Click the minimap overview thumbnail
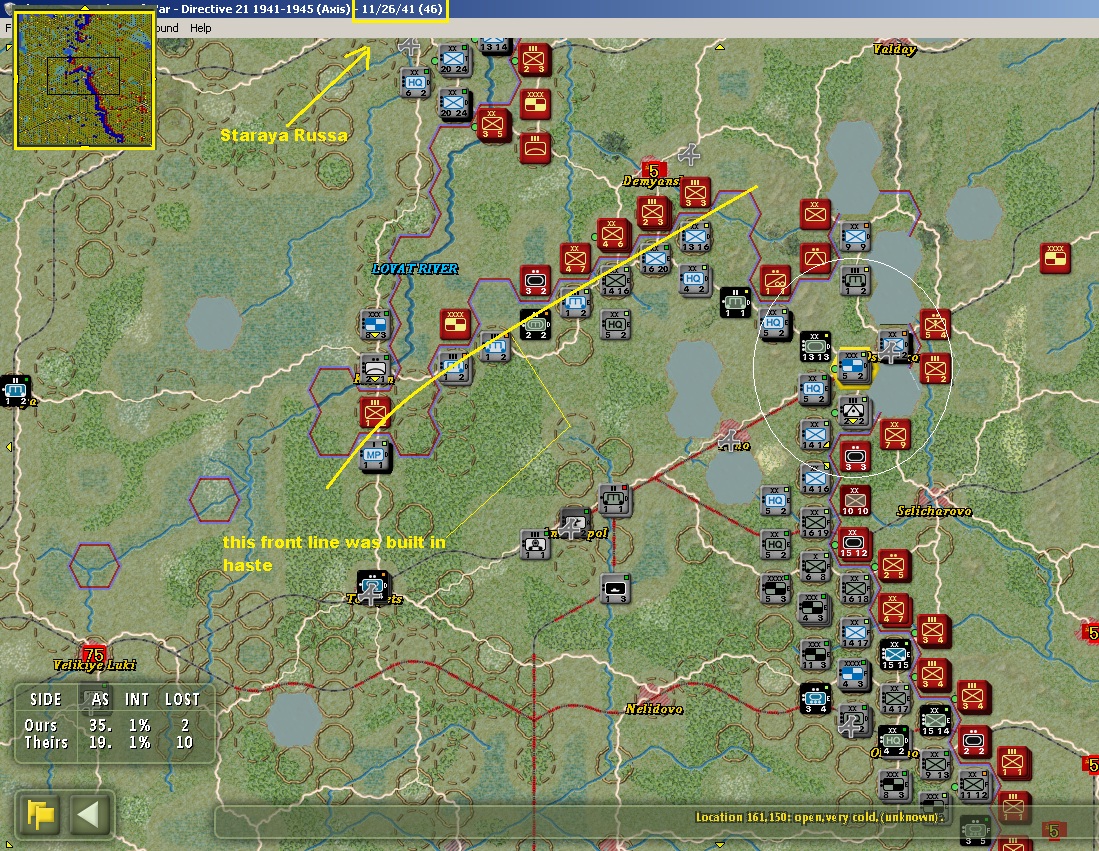The width and height of the screenshot is (1099, 851). (x=84, y=79)
